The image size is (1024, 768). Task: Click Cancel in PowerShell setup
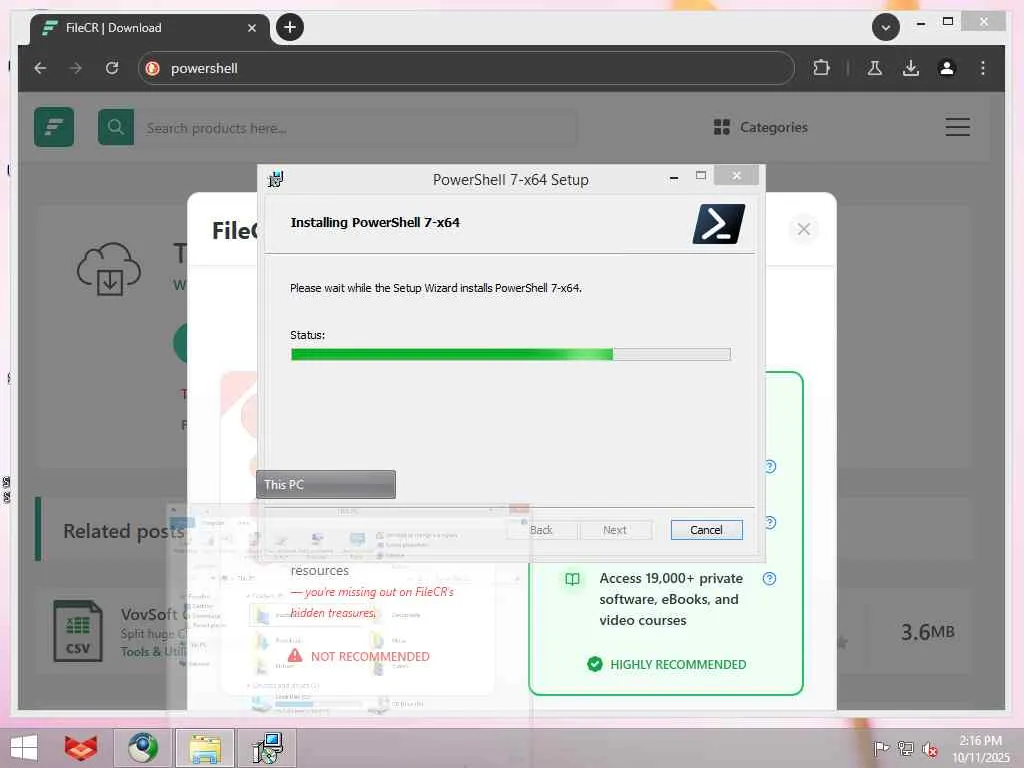click(x=706, y=530)
